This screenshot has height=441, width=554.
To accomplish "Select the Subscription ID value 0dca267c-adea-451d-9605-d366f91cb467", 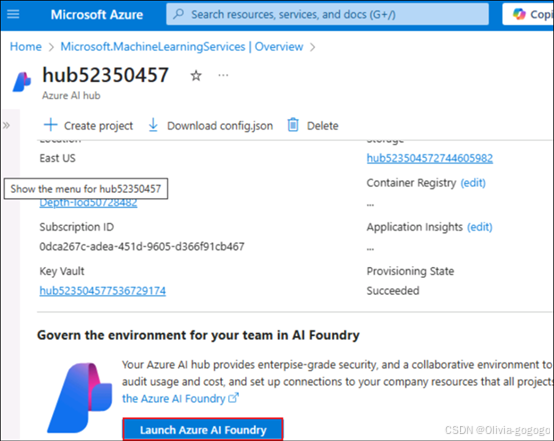I will [142, 246].
